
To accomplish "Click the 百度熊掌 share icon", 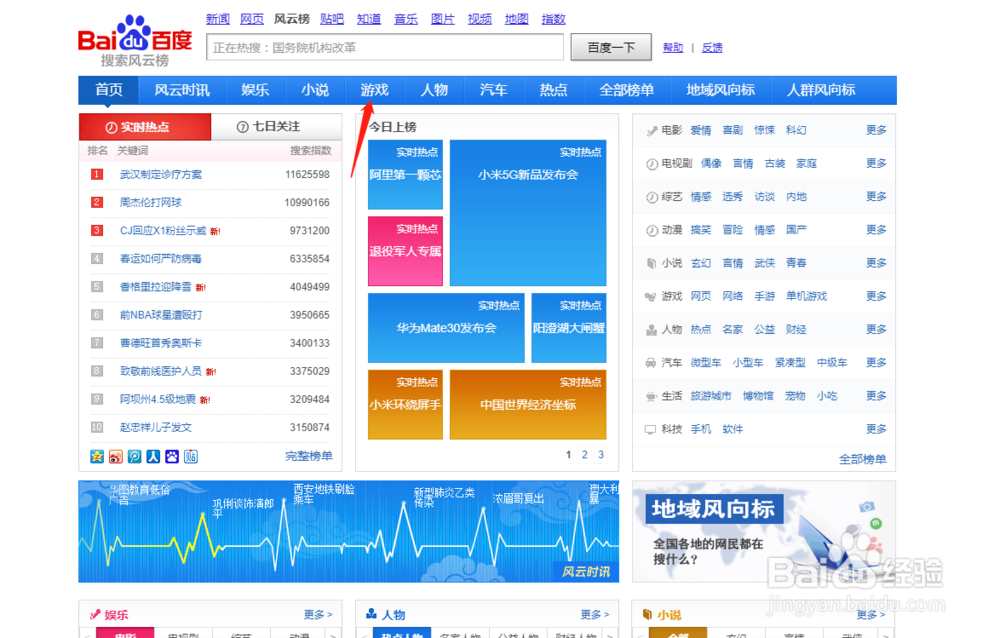I will click(171, 456).
